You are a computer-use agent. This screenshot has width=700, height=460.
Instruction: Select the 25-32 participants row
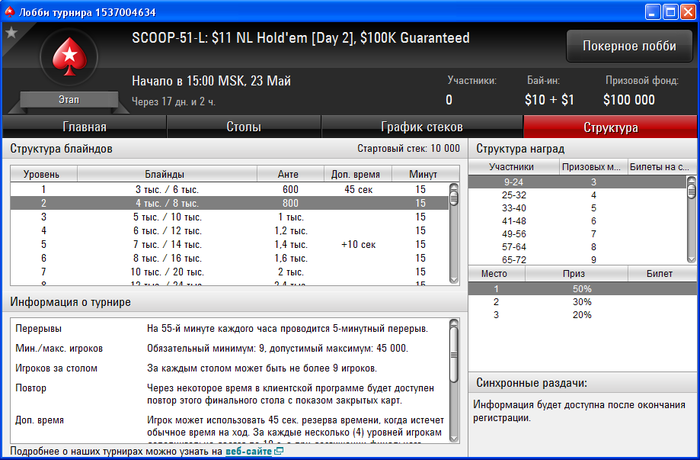tap(577, 195)
